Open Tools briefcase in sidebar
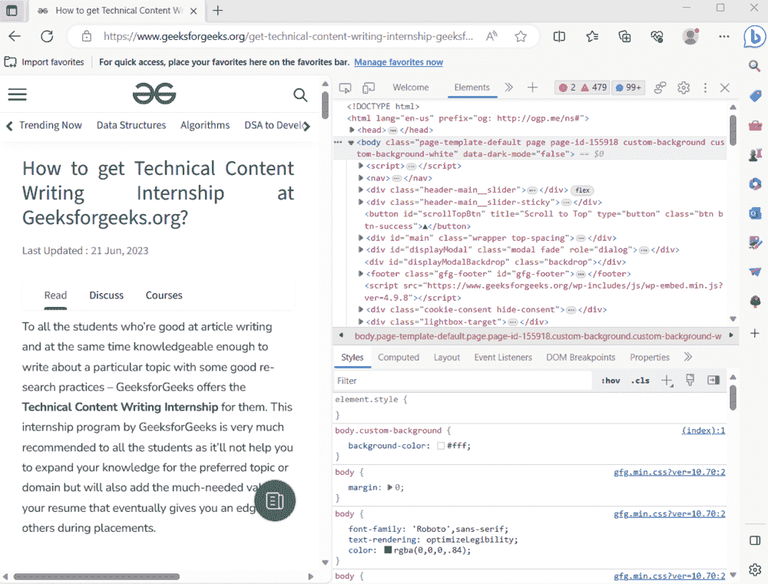The image size is (768, 584). (x=755, y=125)
